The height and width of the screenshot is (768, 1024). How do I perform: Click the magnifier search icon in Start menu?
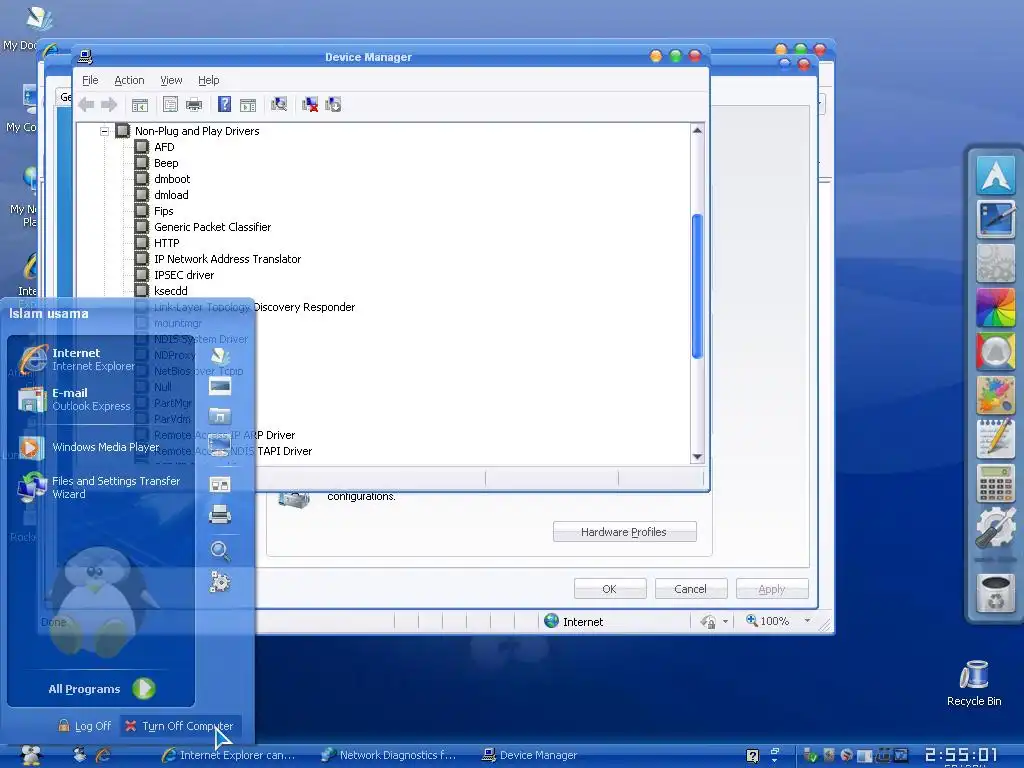[220, 551]
